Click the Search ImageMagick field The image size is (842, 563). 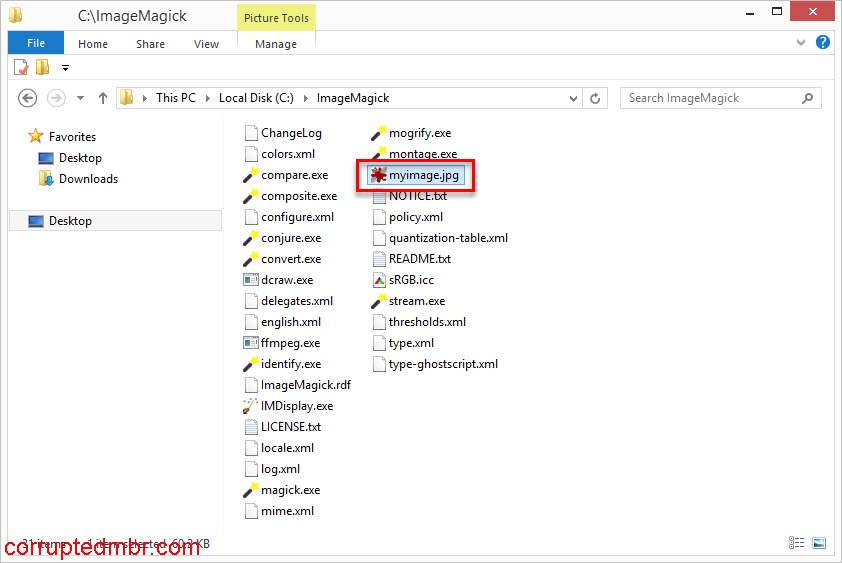[710, 98]
